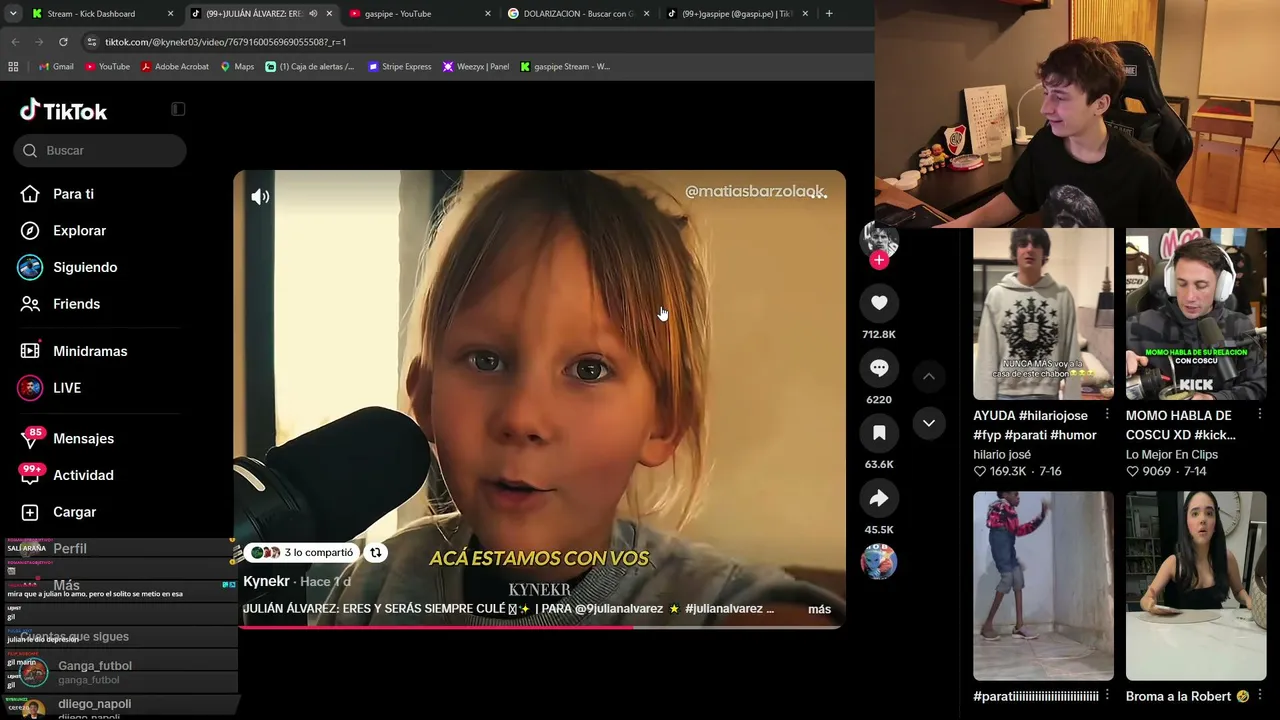Open the Explorar compass page

click(79, 231)
